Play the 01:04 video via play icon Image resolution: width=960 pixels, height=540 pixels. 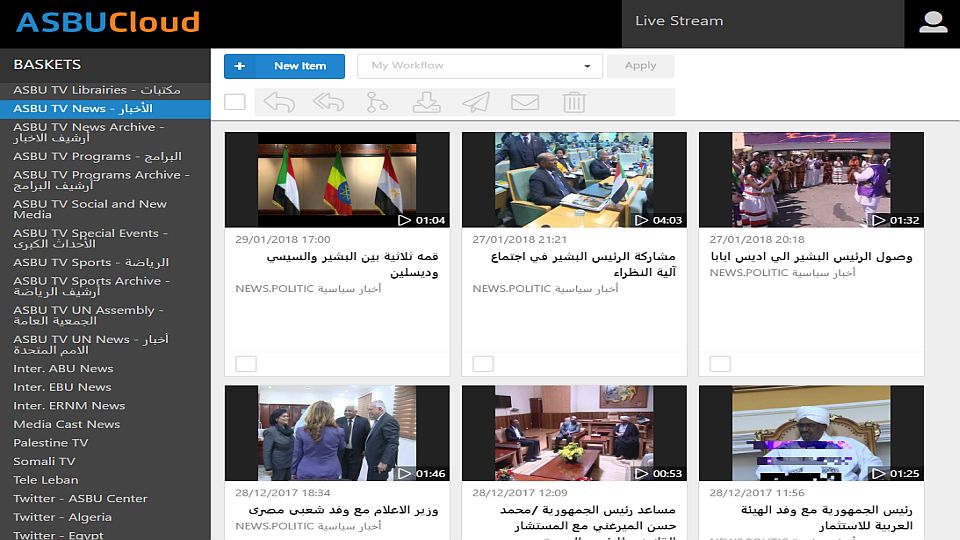tap(404, 220)
